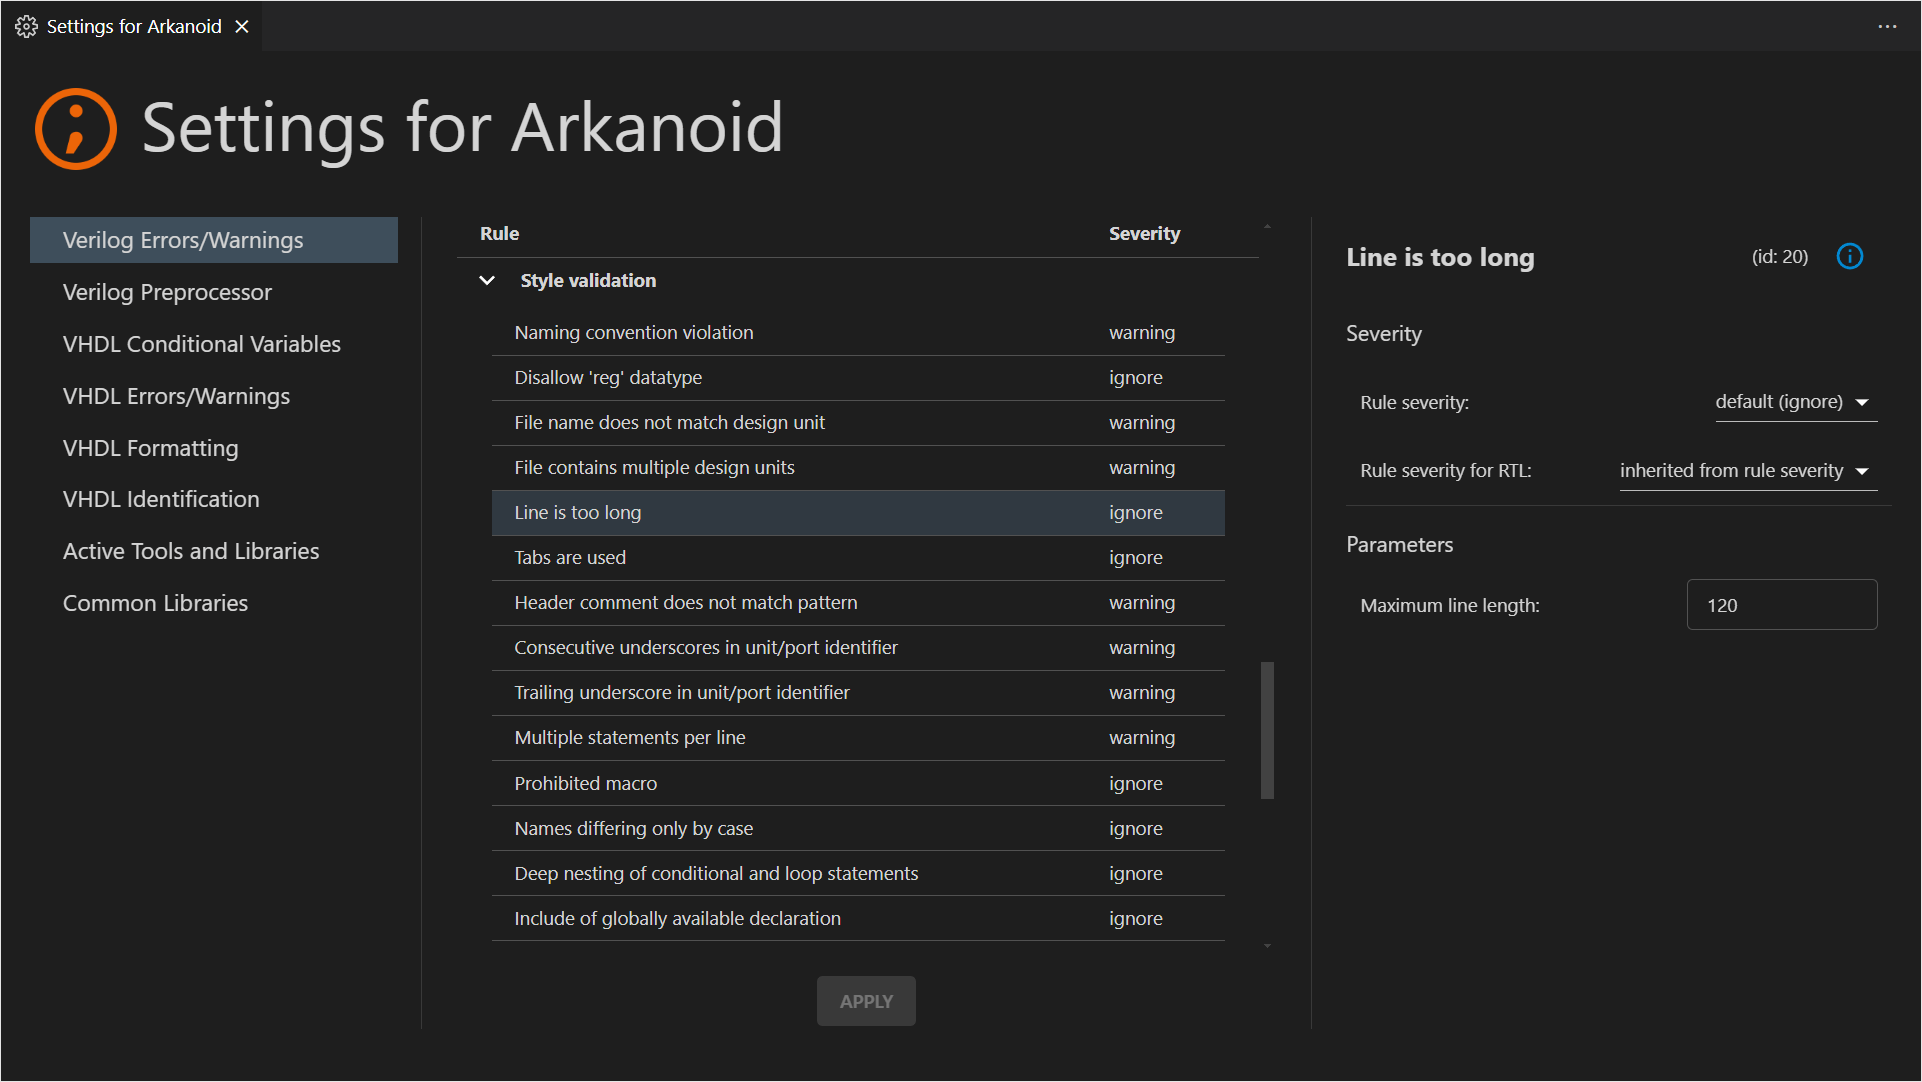The image size is (1922, 1082).
Task: Click the Maximum line length field
Action: (x=1781, y=605)
